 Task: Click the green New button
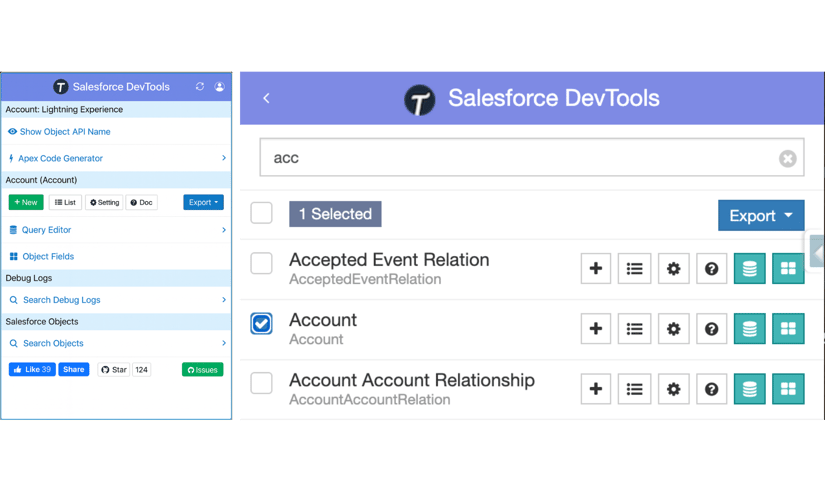26,202
